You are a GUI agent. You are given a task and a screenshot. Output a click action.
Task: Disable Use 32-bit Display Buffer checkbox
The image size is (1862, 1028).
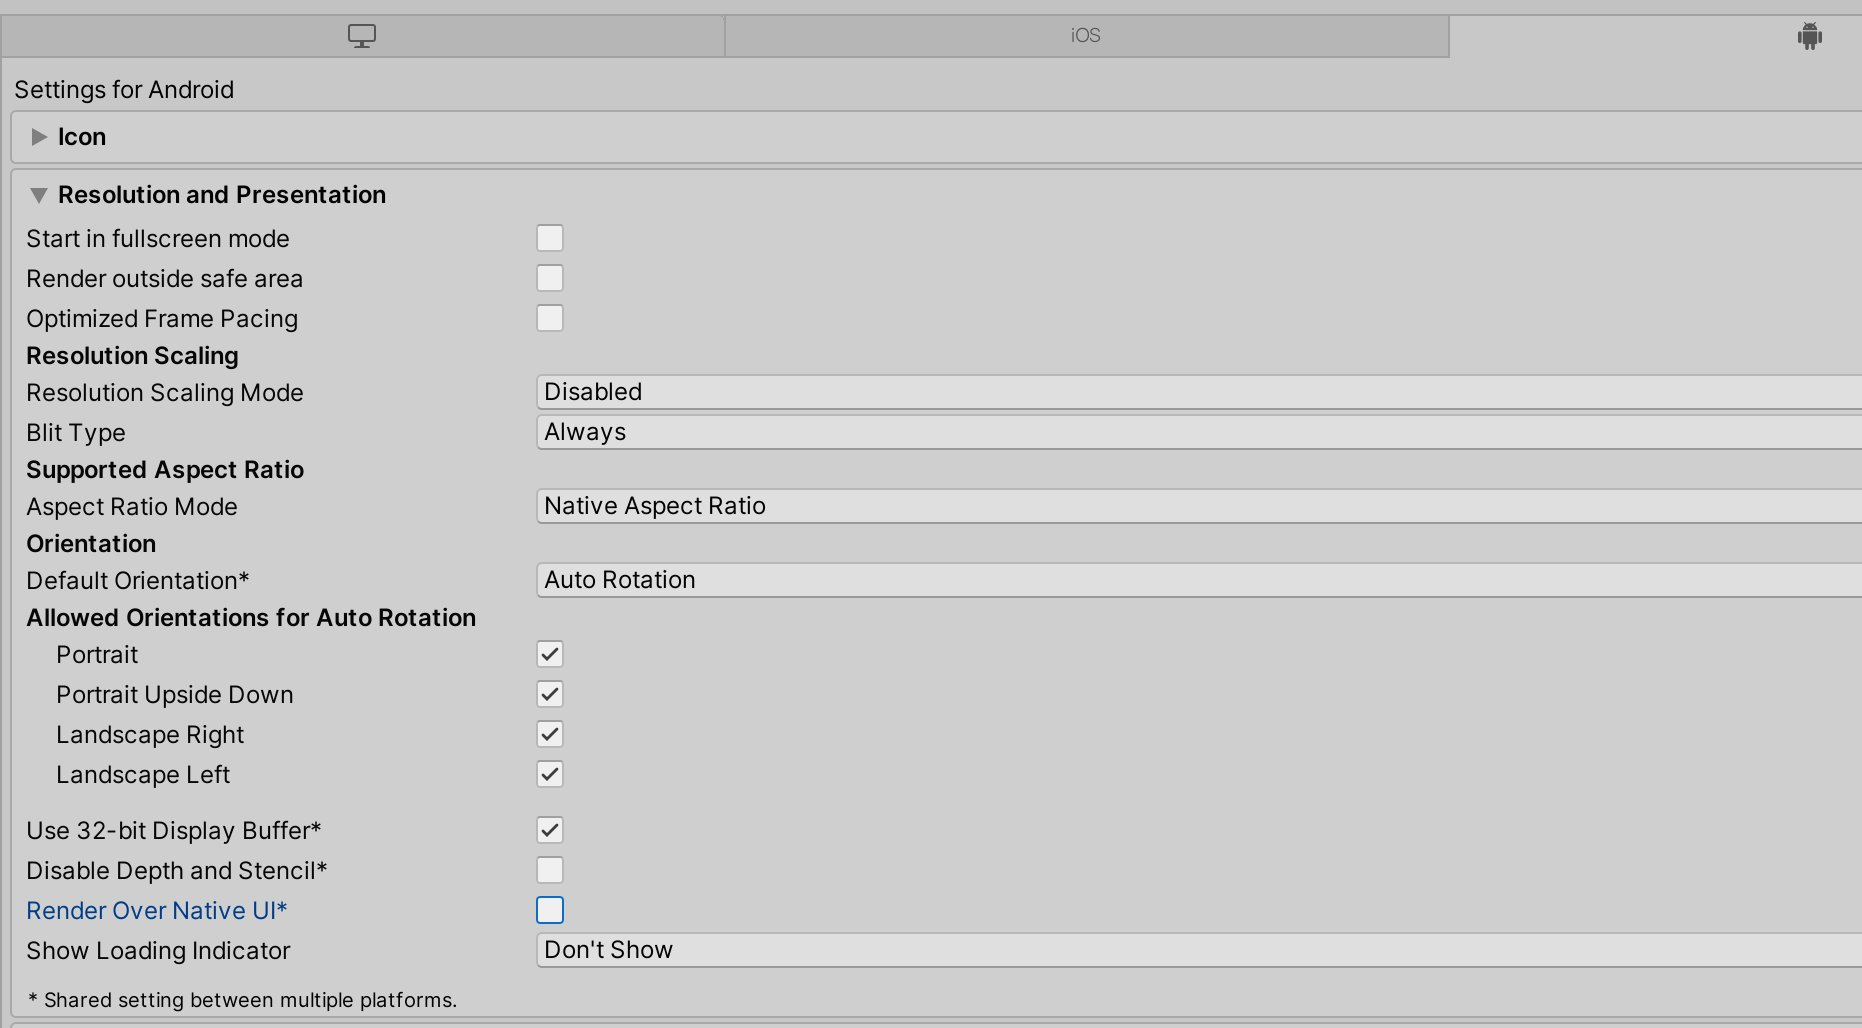point(550,830)
